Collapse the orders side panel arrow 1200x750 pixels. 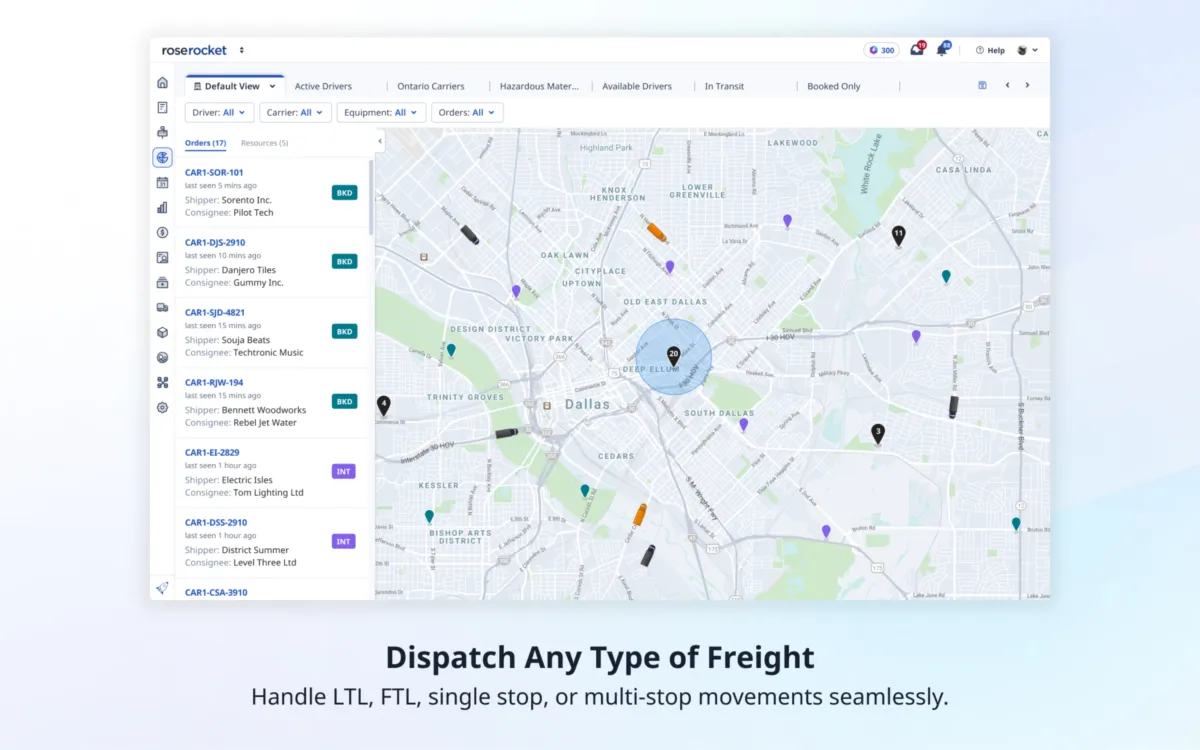[380, 142]
